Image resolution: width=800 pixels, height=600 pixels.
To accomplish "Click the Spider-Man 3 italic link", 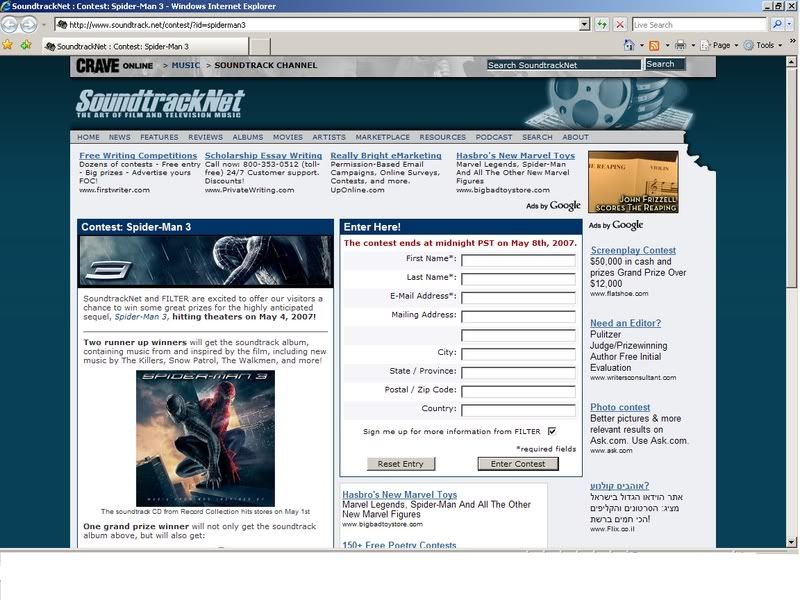I will click(140, 317).
